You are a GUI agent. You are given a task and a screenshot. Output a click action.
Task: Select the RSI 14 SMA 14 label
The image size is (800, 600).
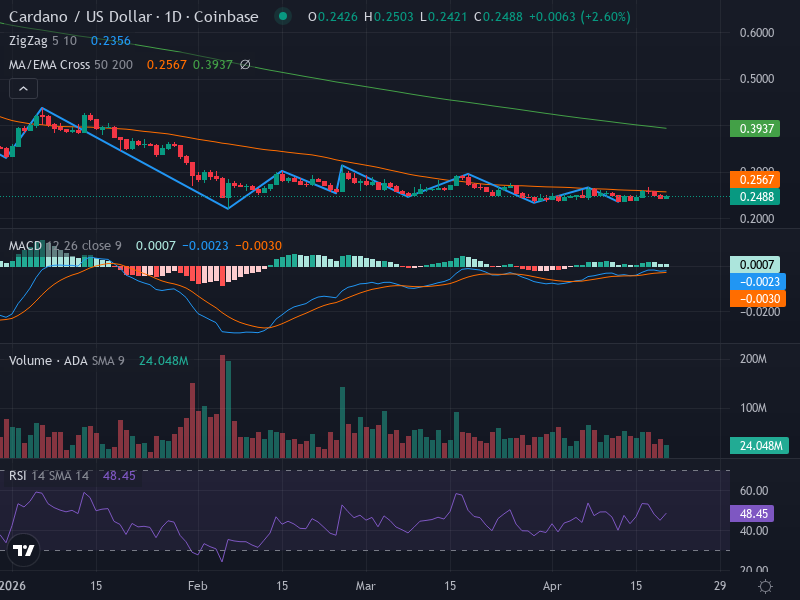[49, 476]
